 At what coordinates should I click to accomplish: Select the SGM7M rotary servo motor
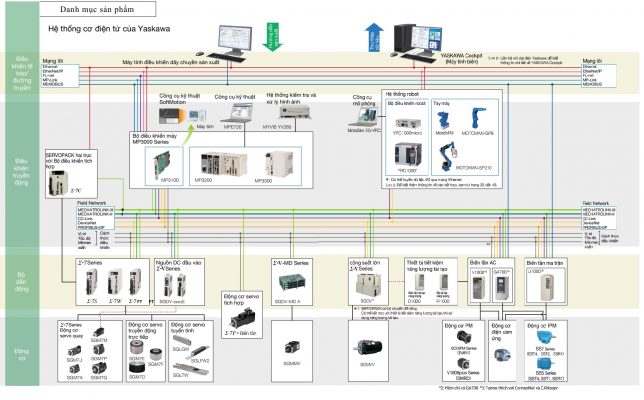point(98,332)
